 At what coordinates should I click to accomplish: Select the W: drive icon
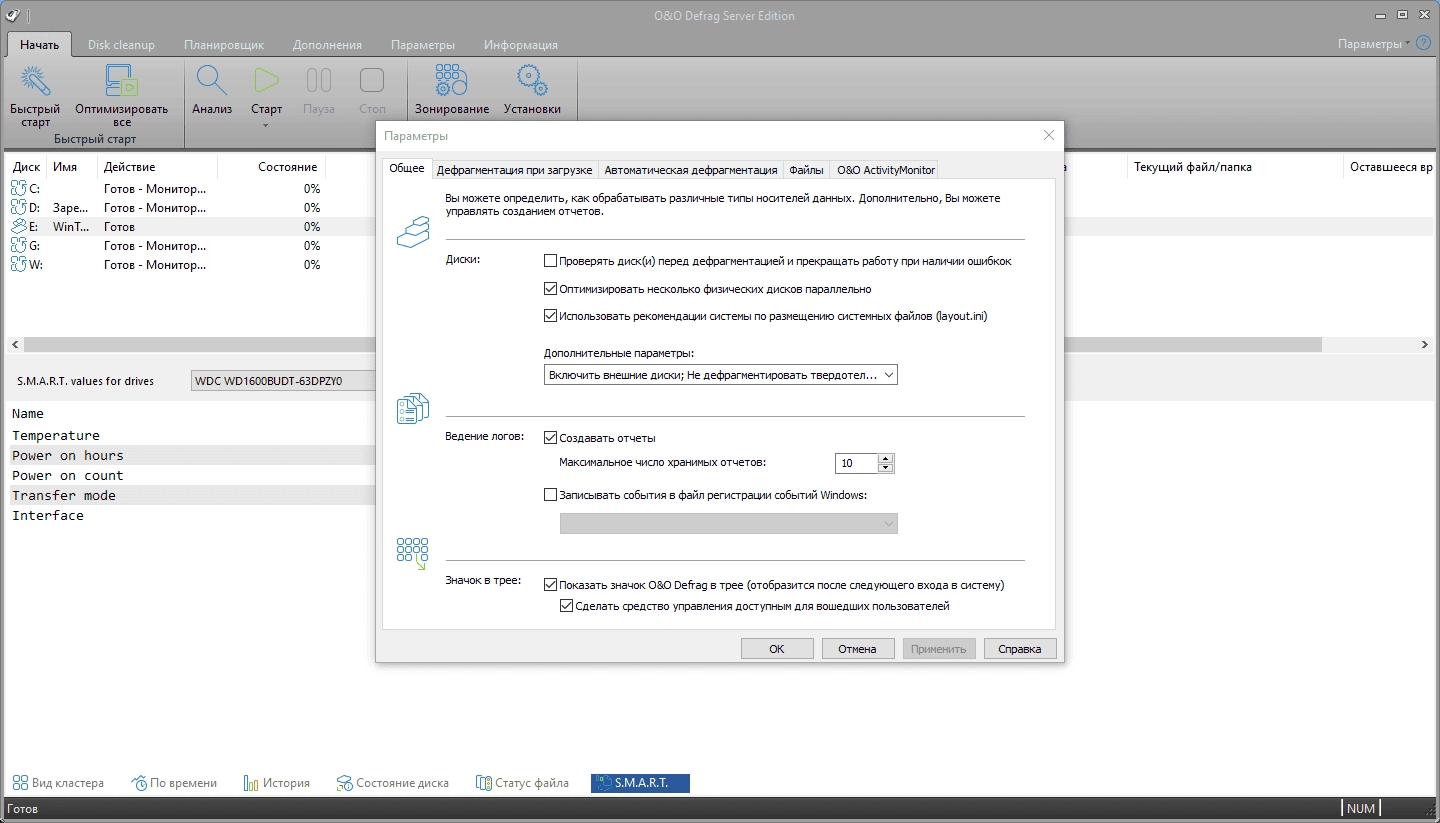click(x=19, y=264)
